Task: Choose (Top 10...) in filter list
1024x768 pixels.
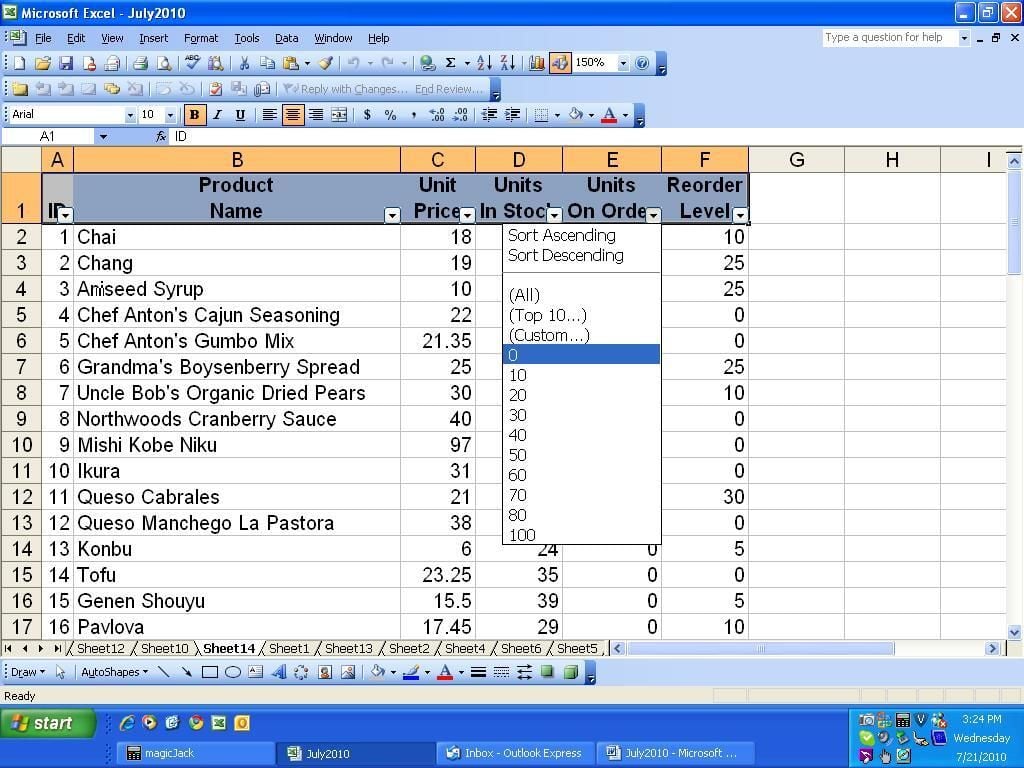Action: click(547, 315)
